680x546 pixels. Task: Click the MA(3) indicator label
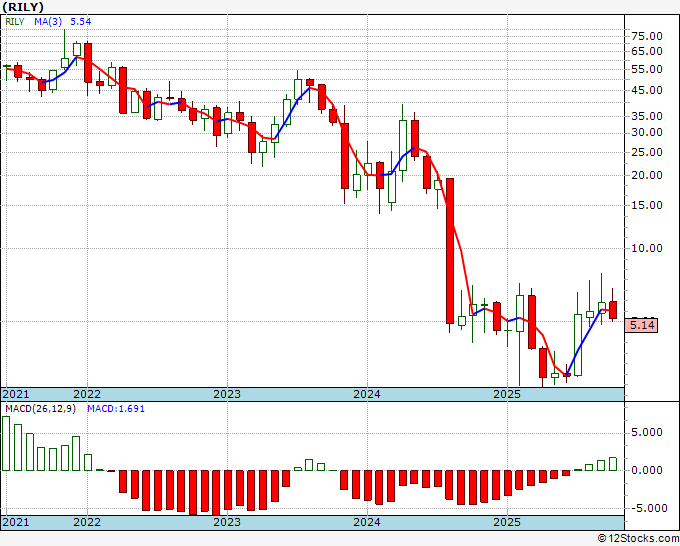(x=48, y=22)
